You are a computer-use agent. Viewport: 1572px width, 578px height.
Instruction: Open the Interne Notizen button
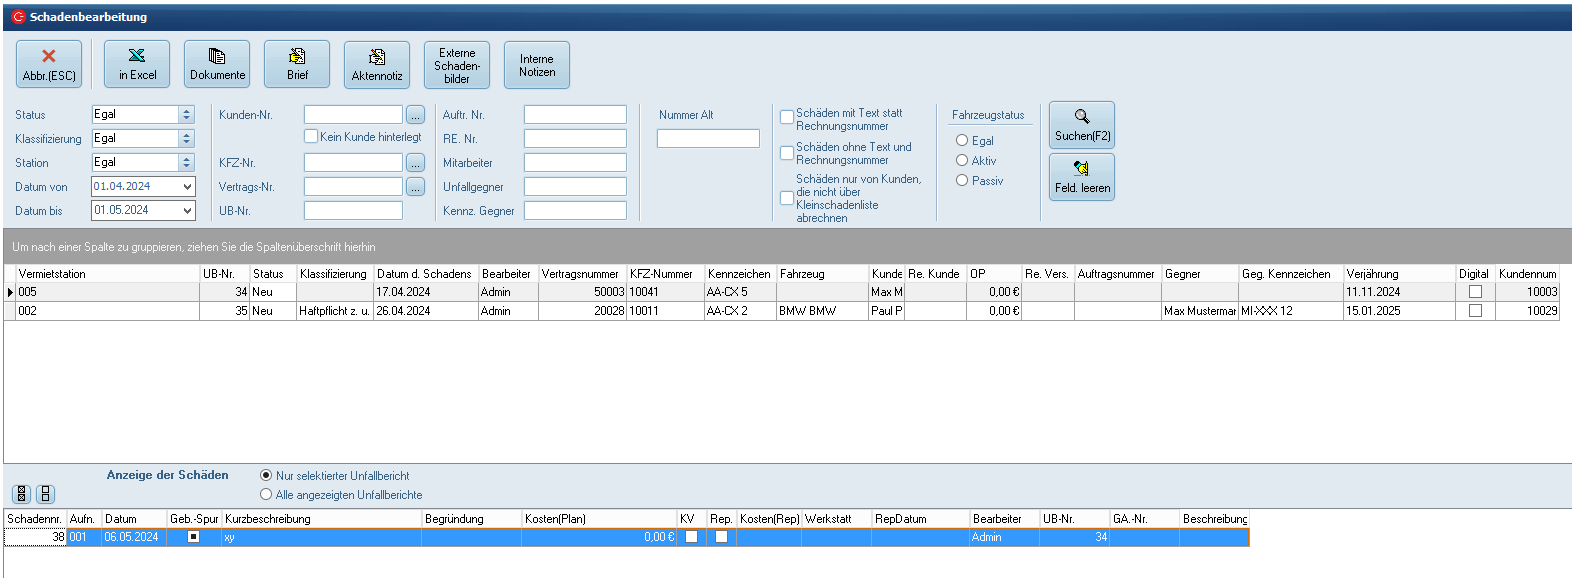(x=537, y=65)
